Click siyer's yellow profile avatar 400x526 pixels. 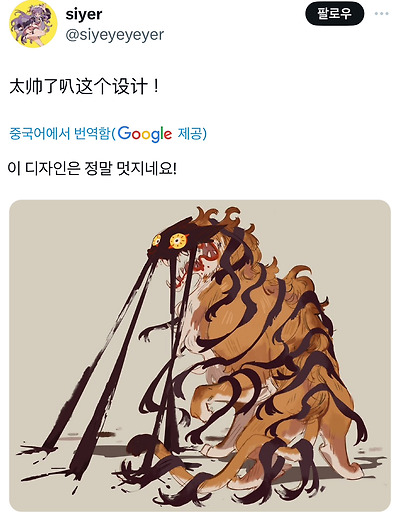[33, 24]
